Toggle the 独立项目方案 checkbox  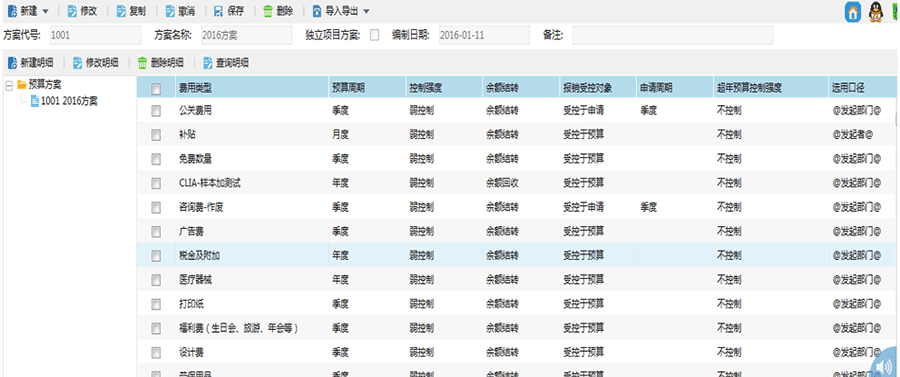click(374, 36)
